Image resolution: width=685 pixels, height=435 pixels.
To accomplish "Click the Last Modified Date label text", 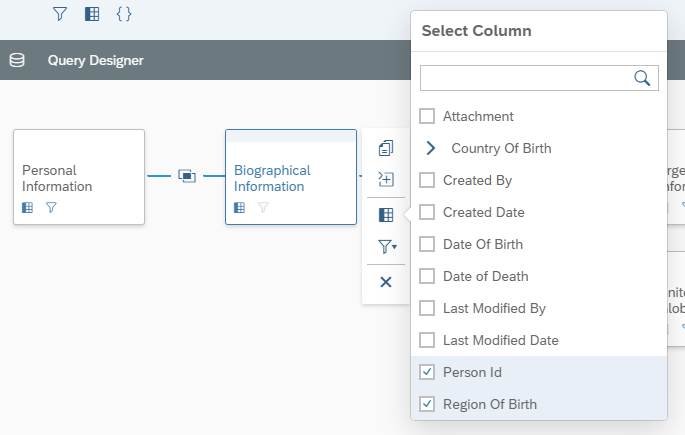I will pos(501,340).
